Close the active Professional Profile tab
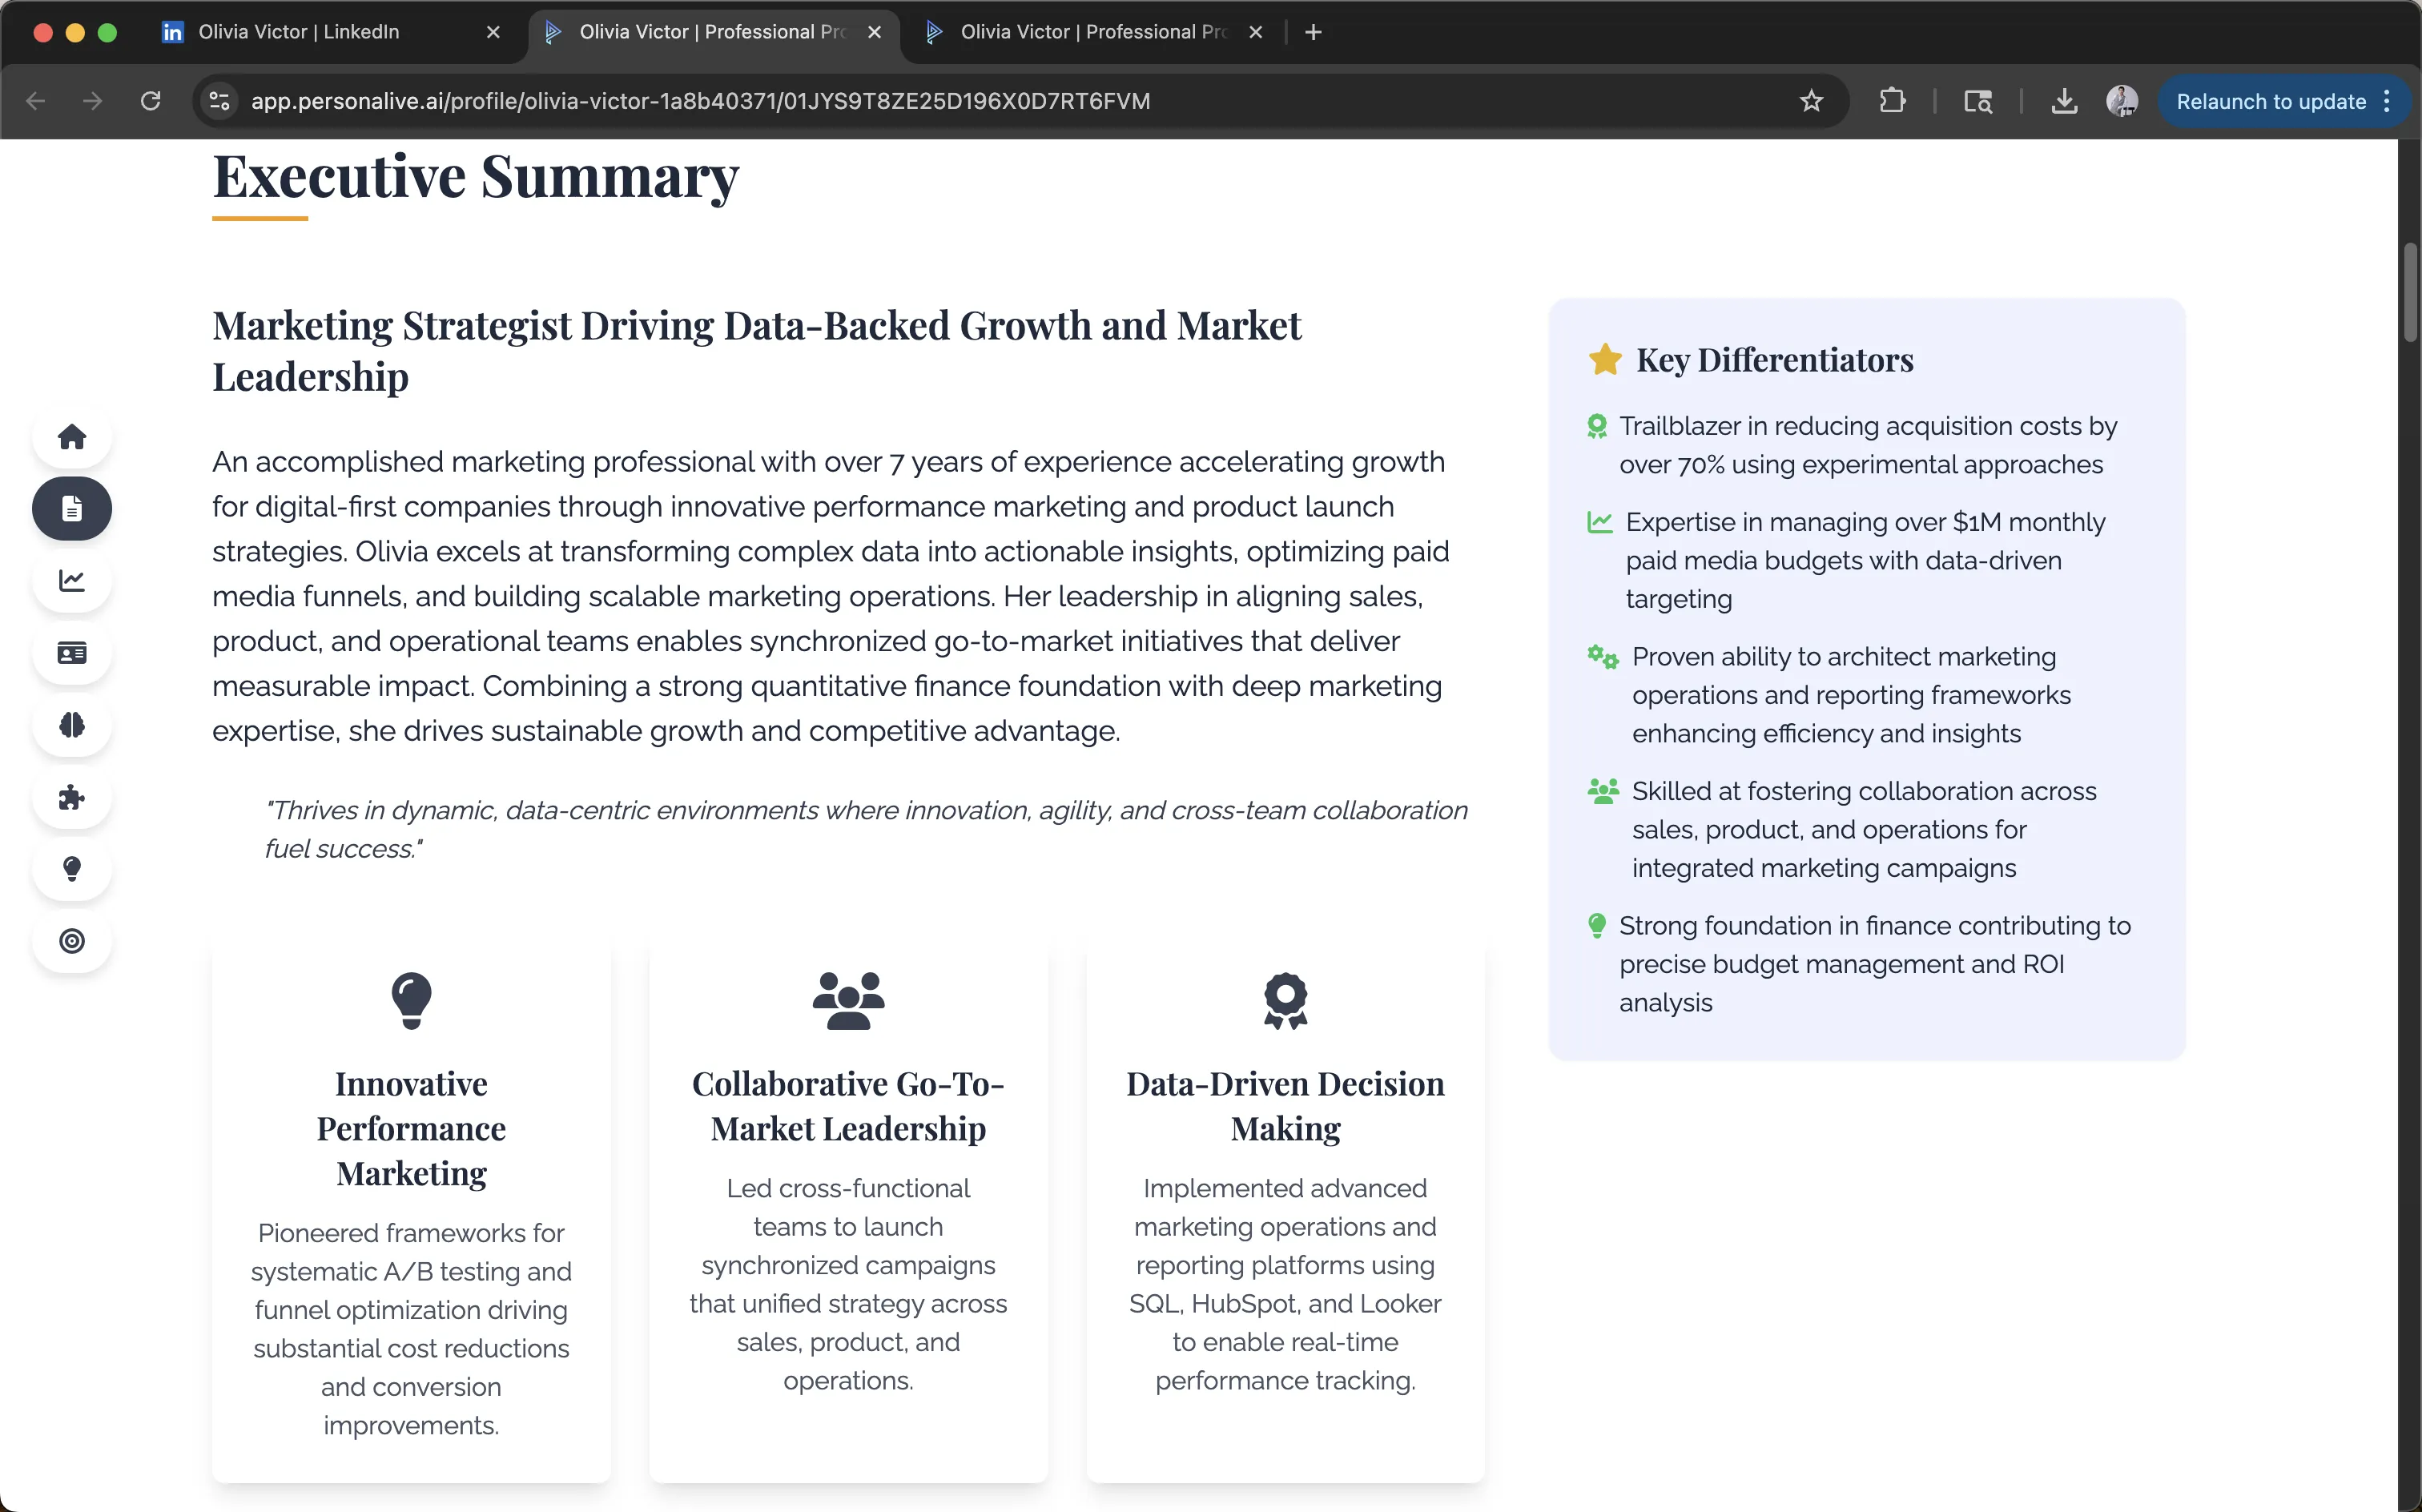The image size is (2422, 1512). click(874, 32)
